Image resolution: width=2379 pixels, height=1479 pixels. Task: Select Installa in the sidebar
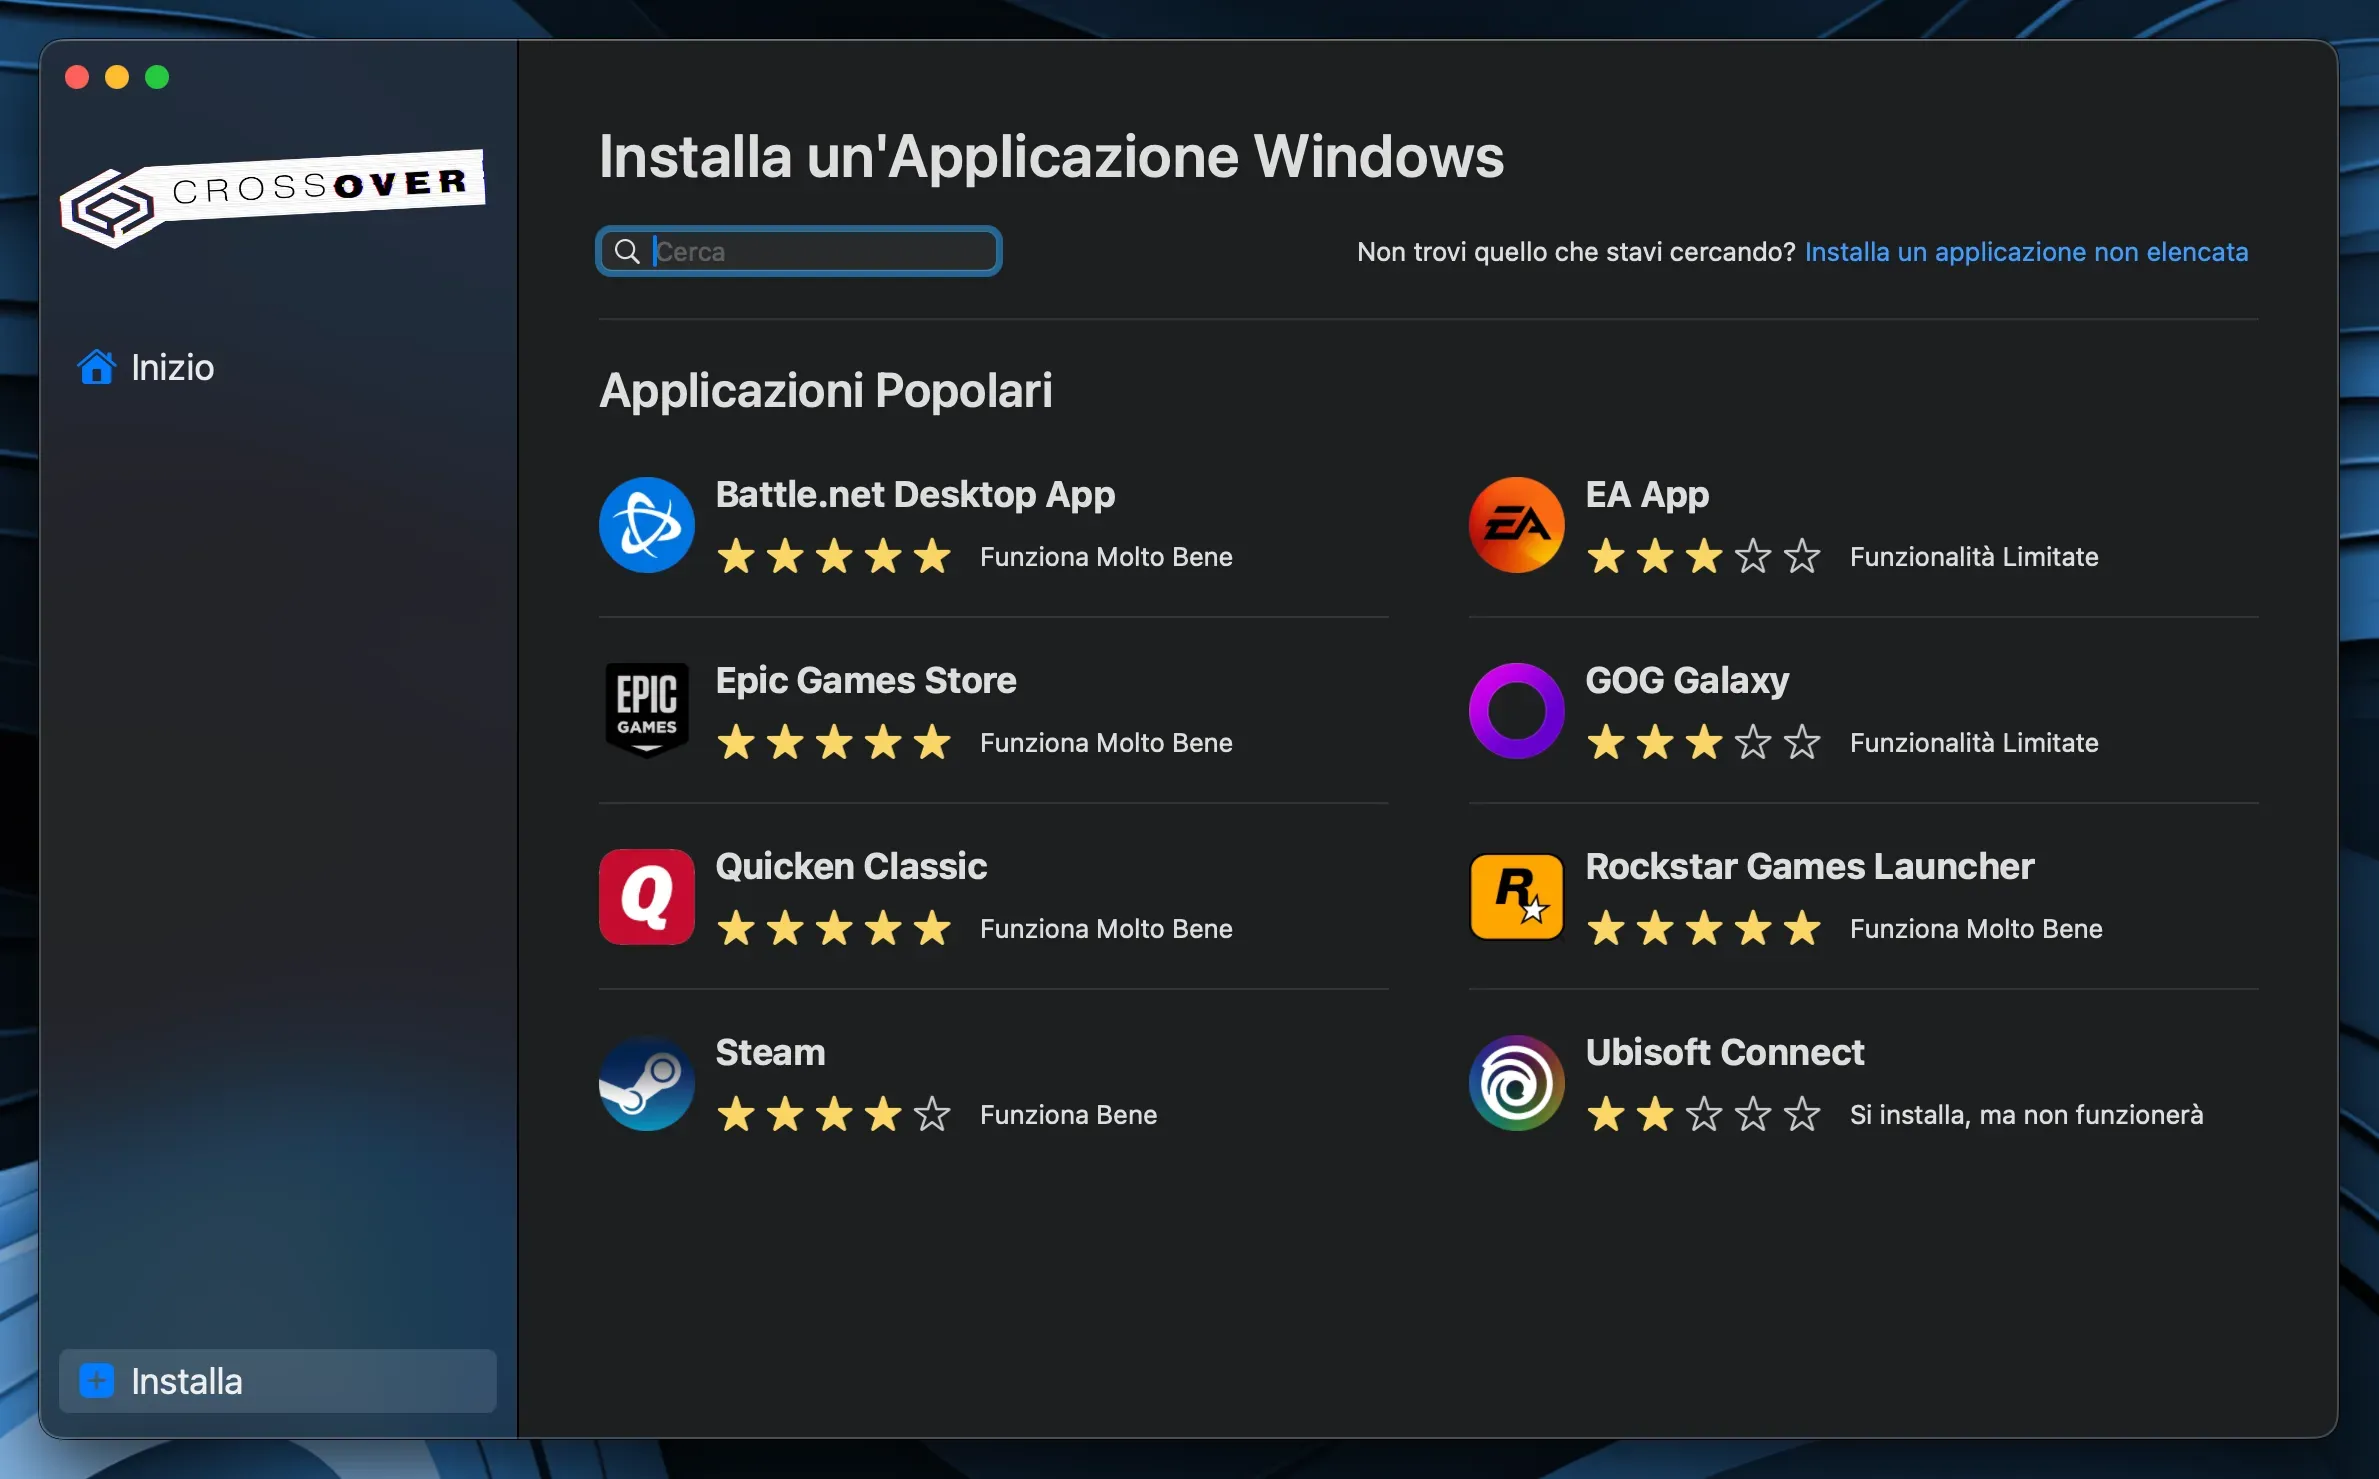click(x=278, y=1381)
